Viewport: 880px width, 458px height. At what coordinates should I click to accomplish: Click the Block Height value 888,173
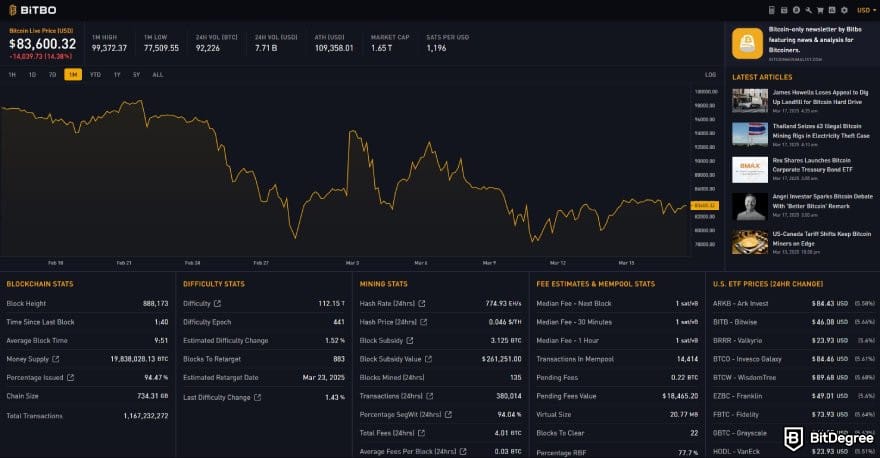click(x=155, y=304)
